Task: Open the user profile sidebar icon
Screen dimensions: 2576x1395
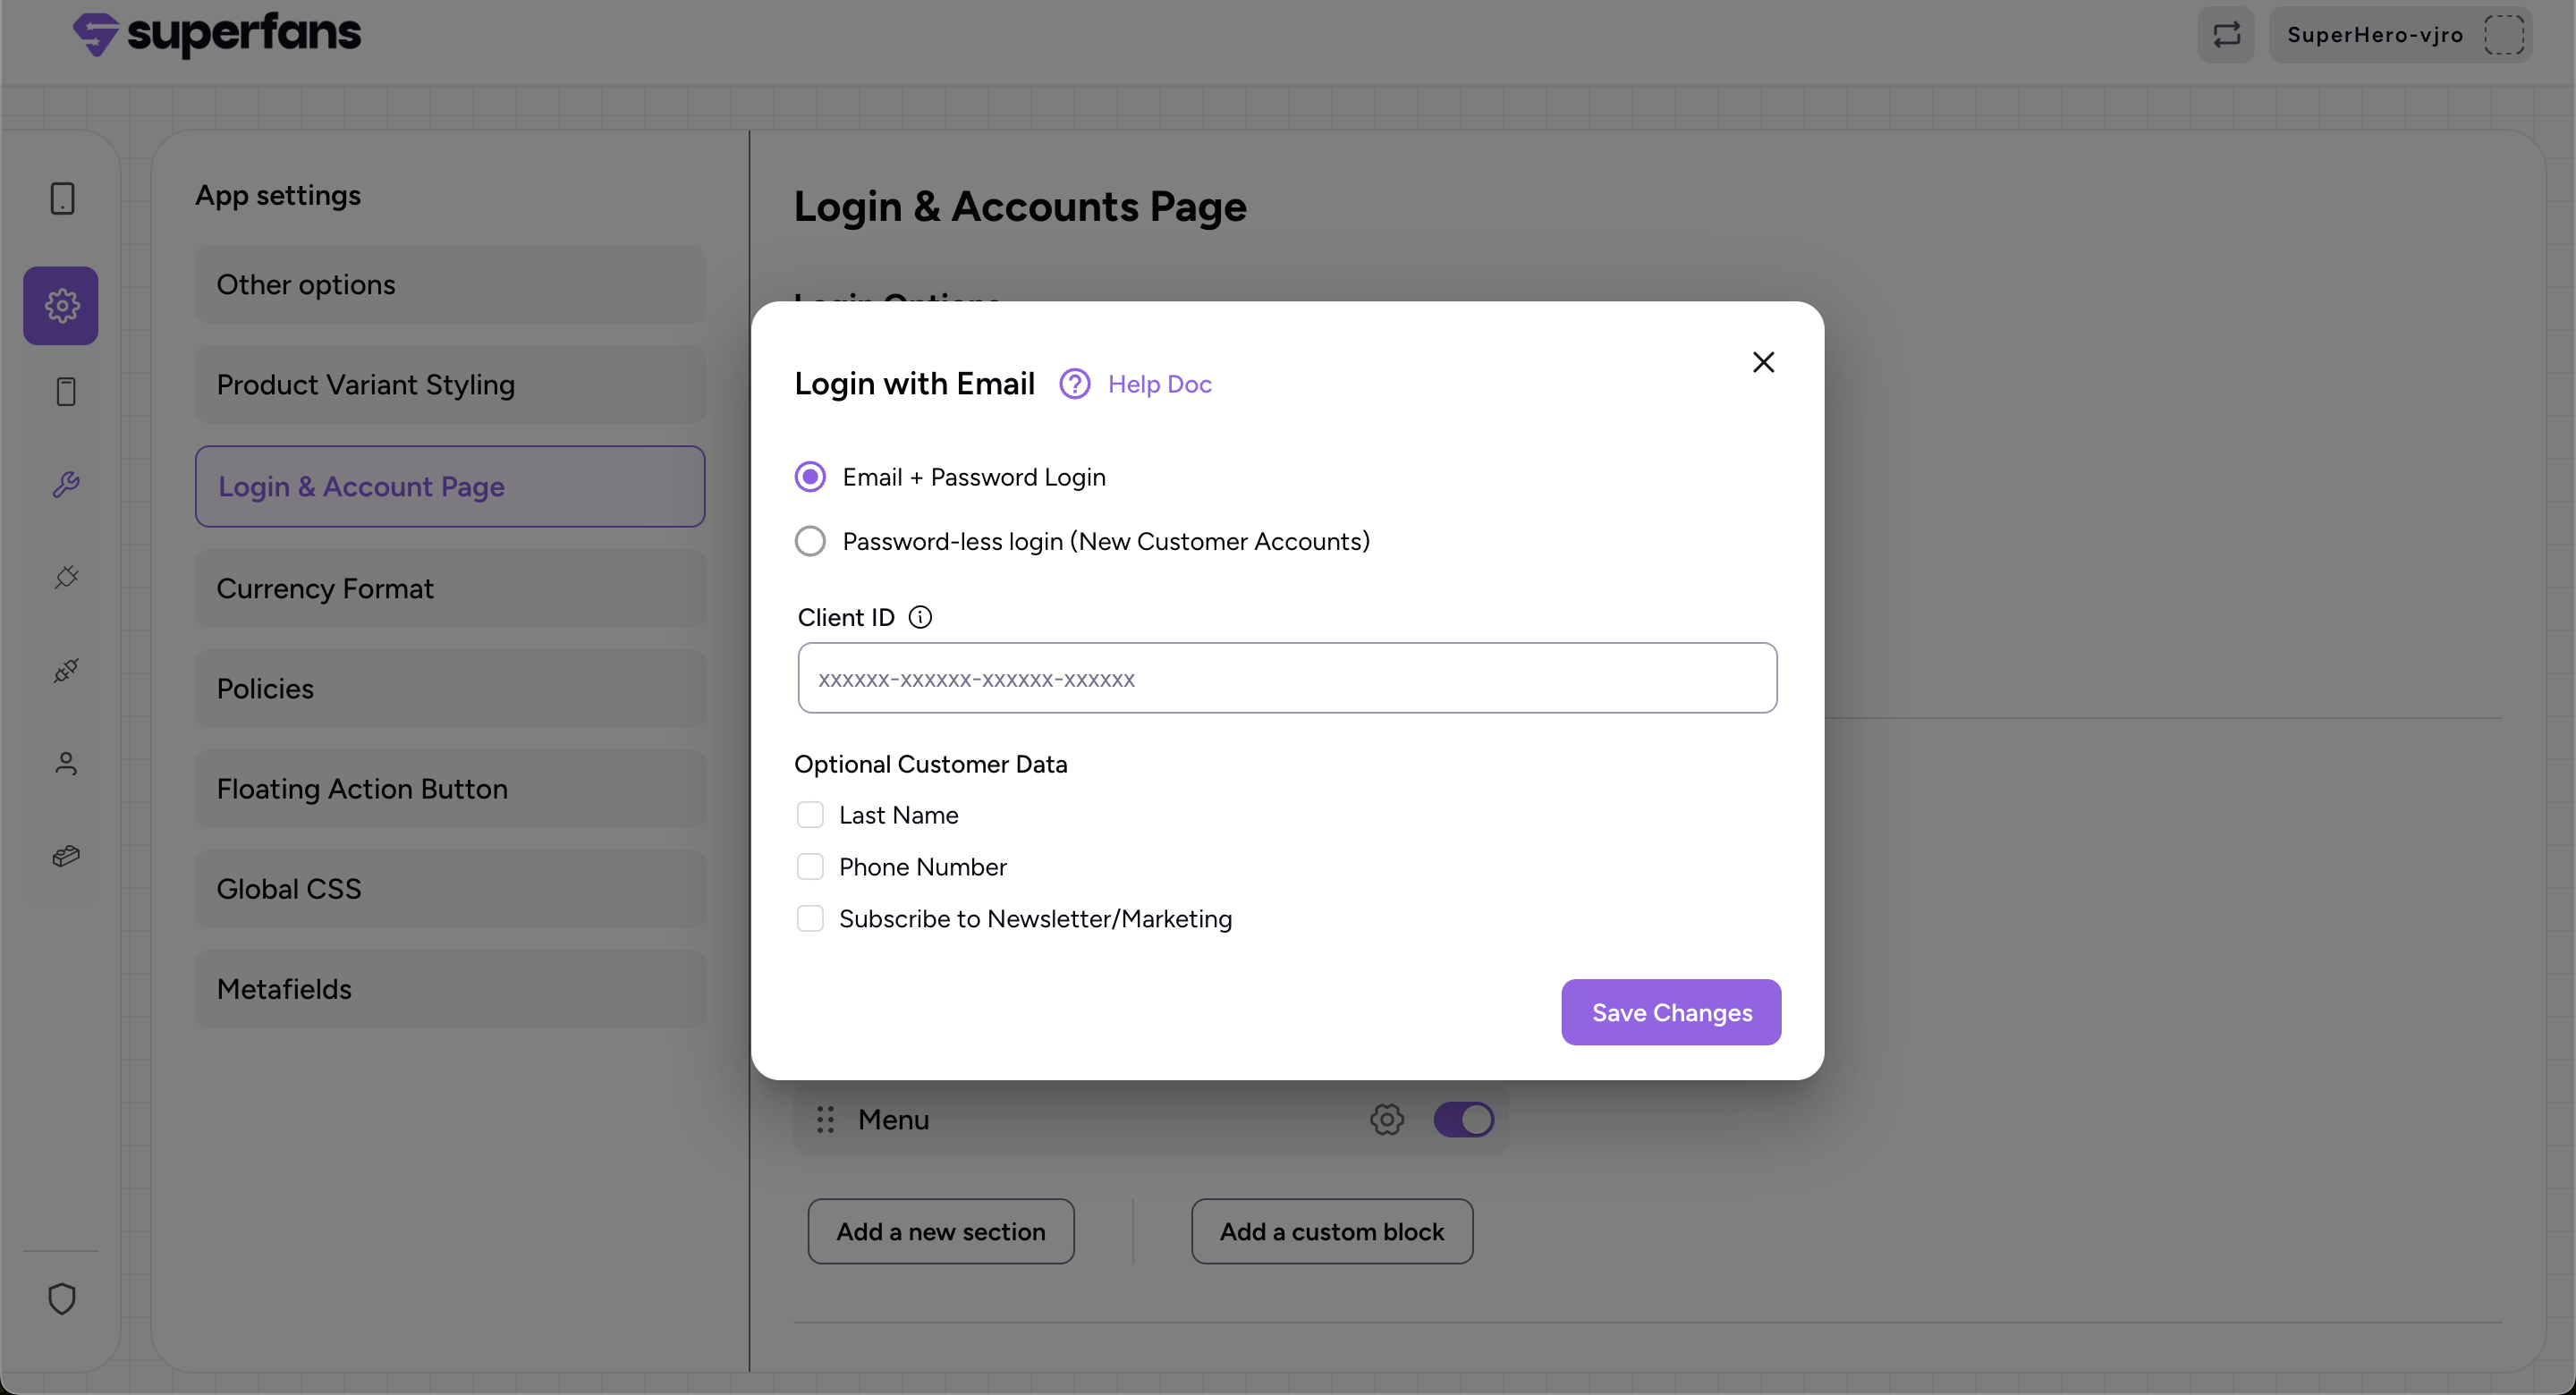Action: [66, 764]
